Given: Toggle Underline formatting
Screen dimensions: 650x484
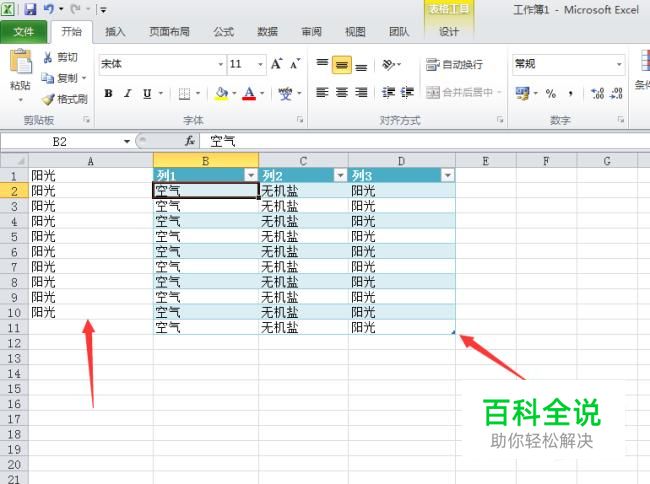Looking at the screenshot, I should pyautogui.click(x=147, y=94).
